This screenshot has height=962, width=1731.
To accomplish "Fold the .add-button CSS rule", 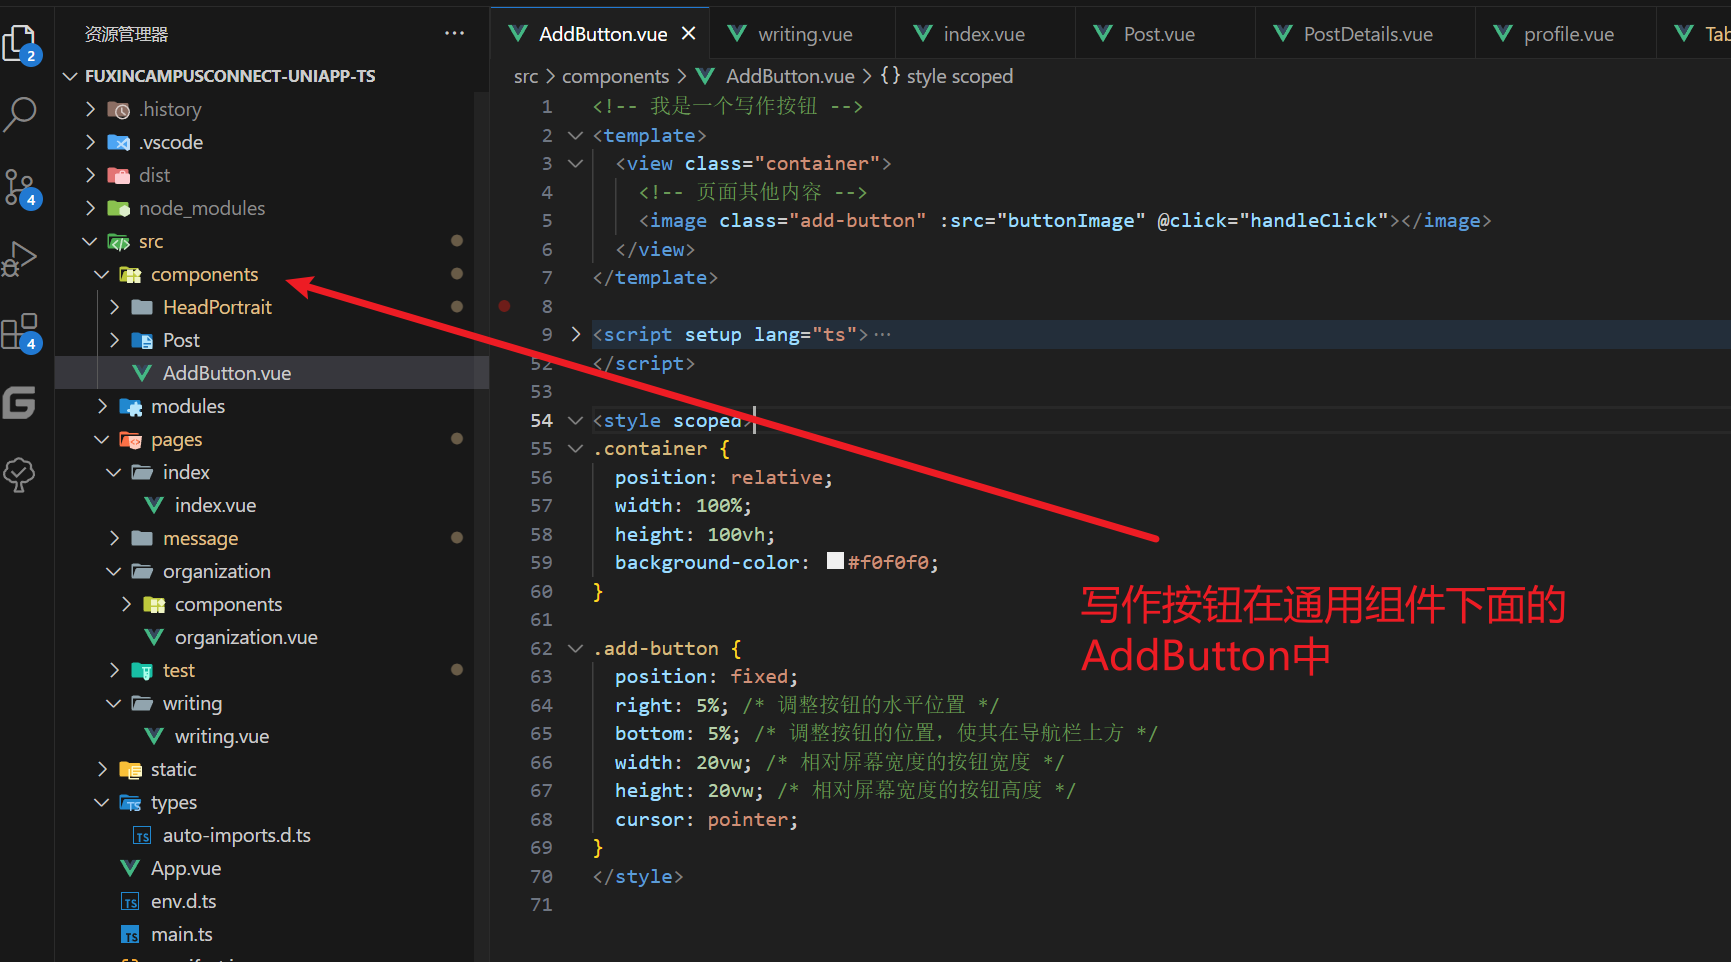I will [x=575, y=648].
